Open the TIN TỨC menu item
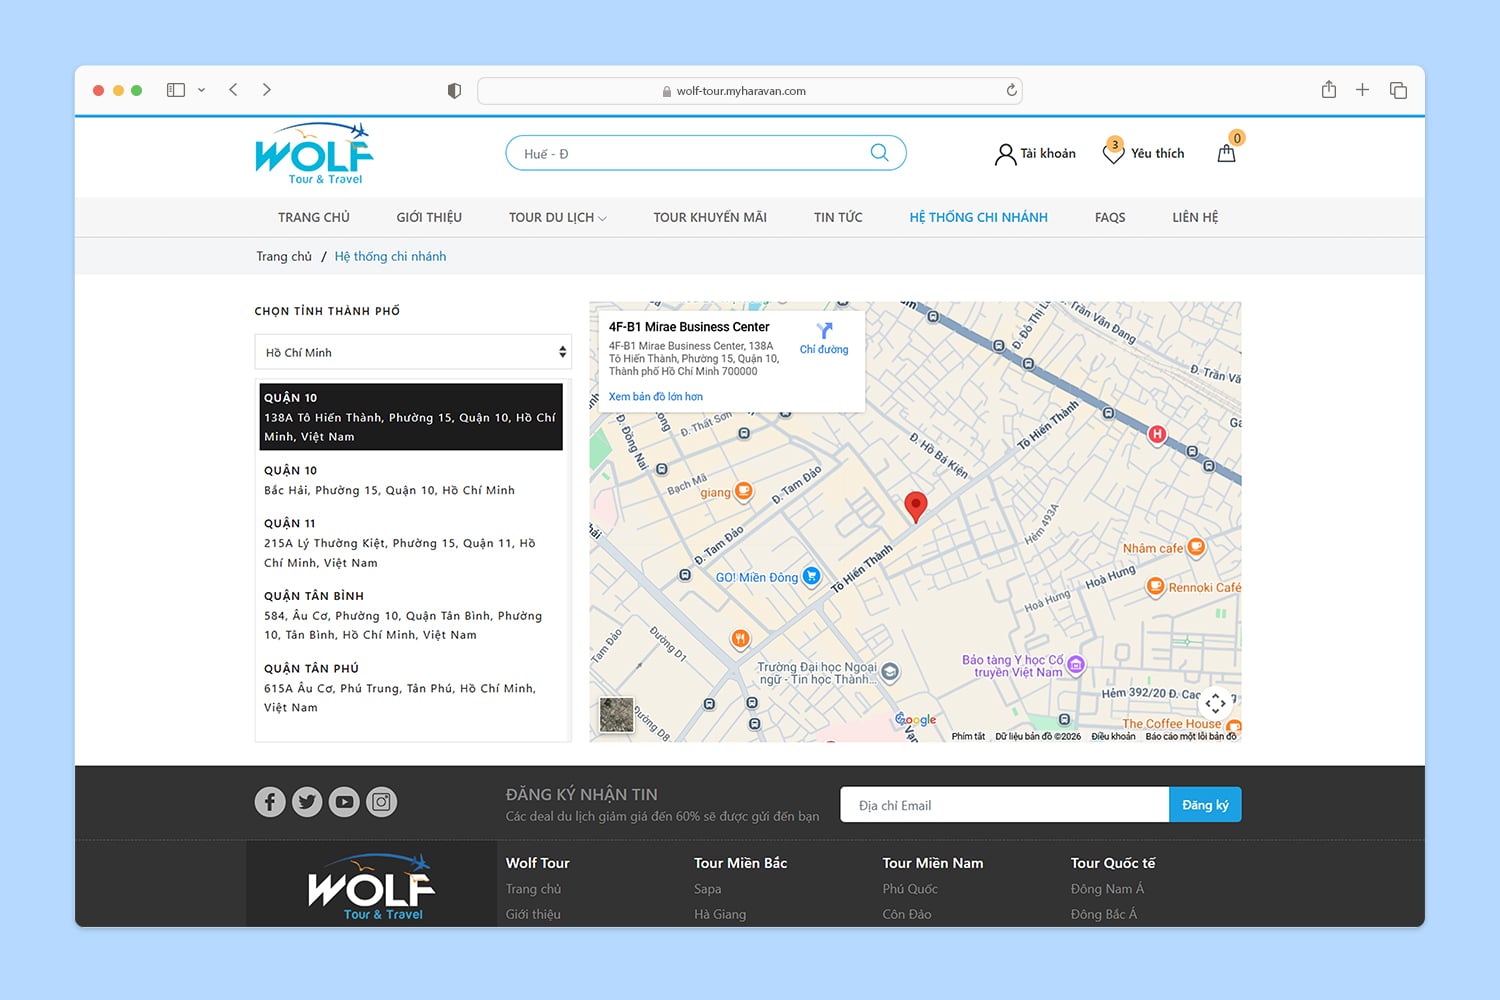Screen dimensions: 1500x1000 click(x=838, y=217)
